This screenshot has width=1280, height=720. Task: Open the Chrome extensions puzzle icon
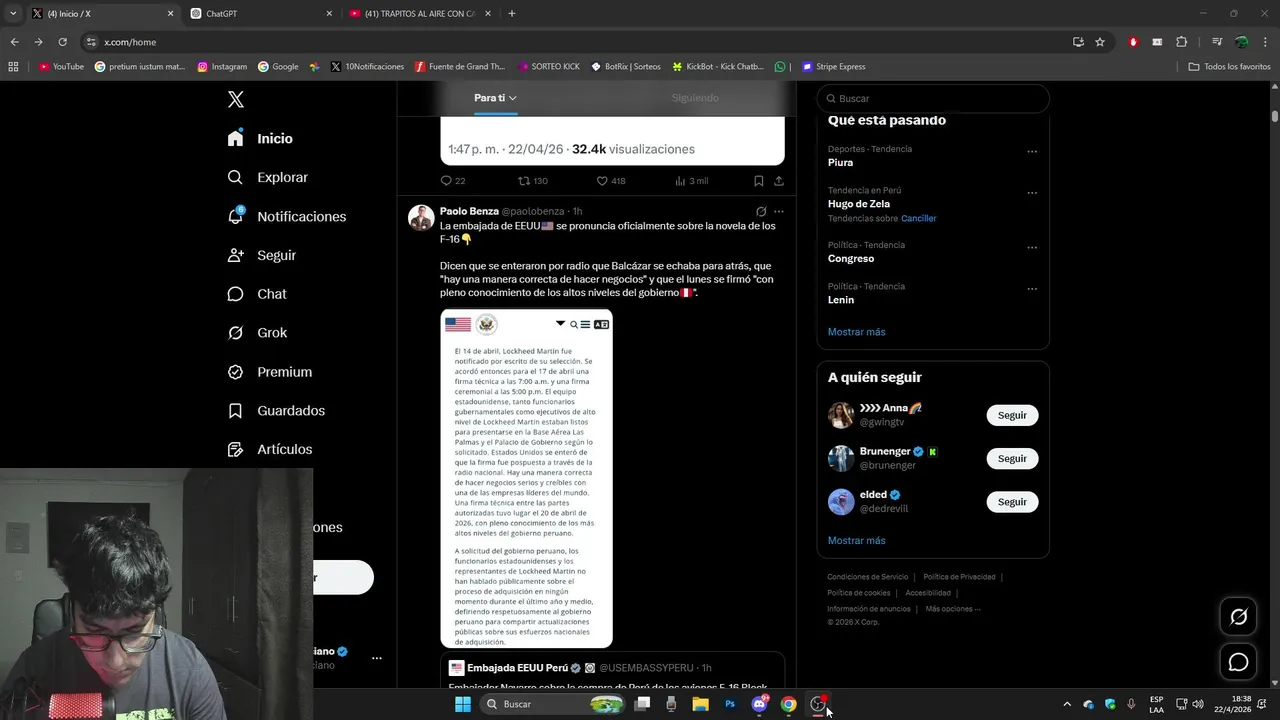pyautogui.click(x=1181, y=42)
